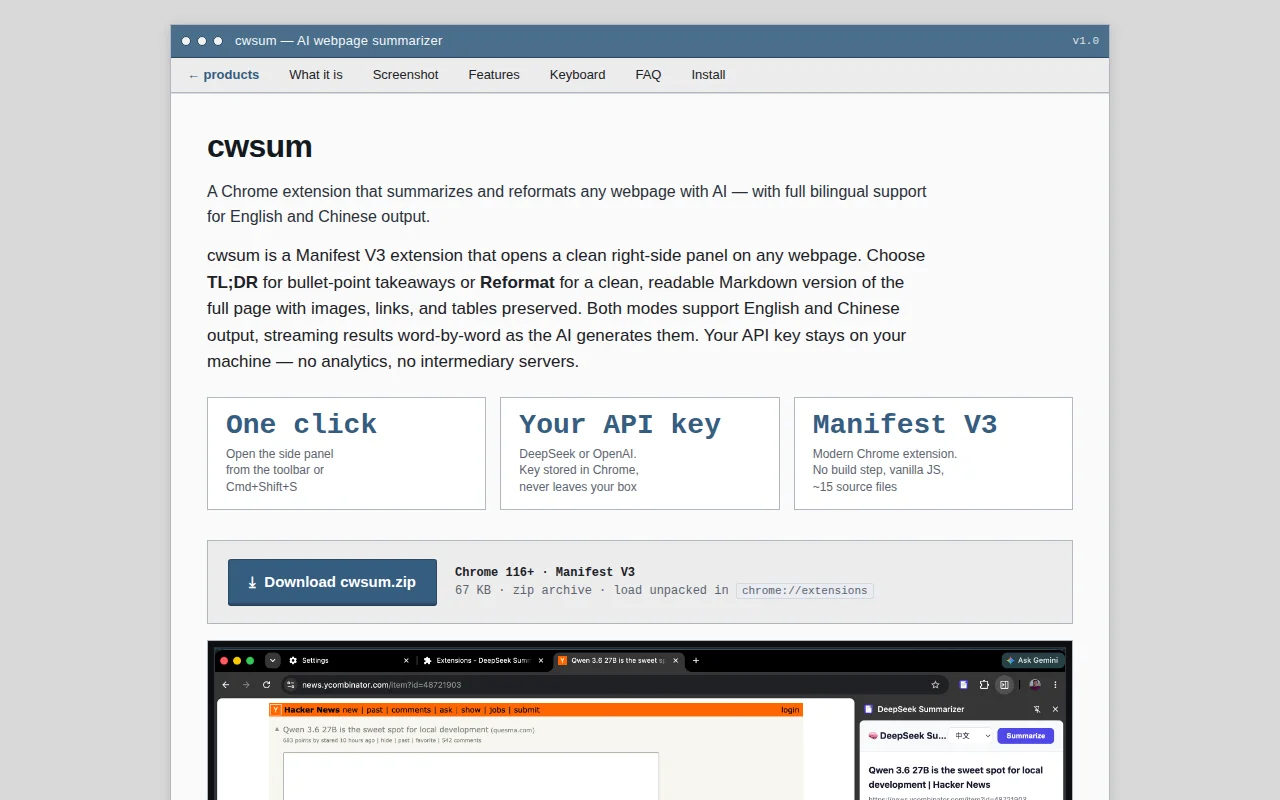Viewport: 1280px width, 800px height.
Task: Click the "Your API key" feature card
Action: tap(639, 454)
